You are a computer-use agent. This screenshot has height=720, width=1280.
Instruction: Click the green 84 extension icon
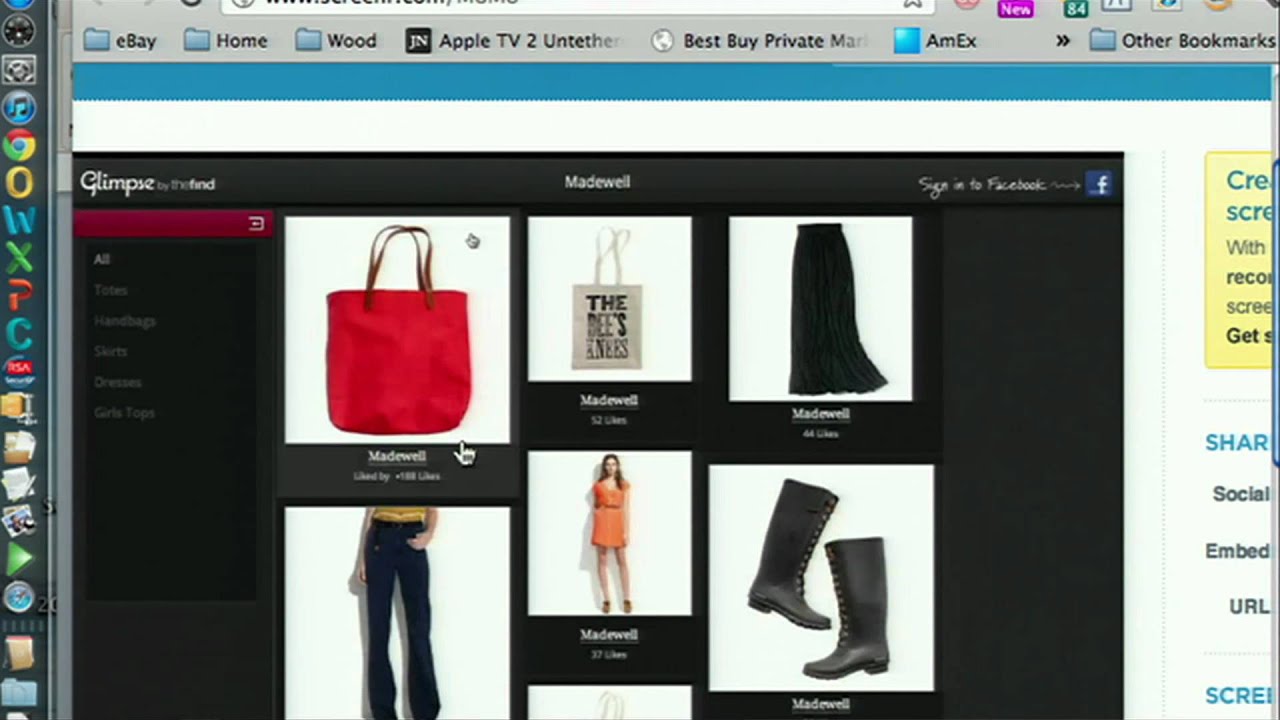tap(1076, 8)
